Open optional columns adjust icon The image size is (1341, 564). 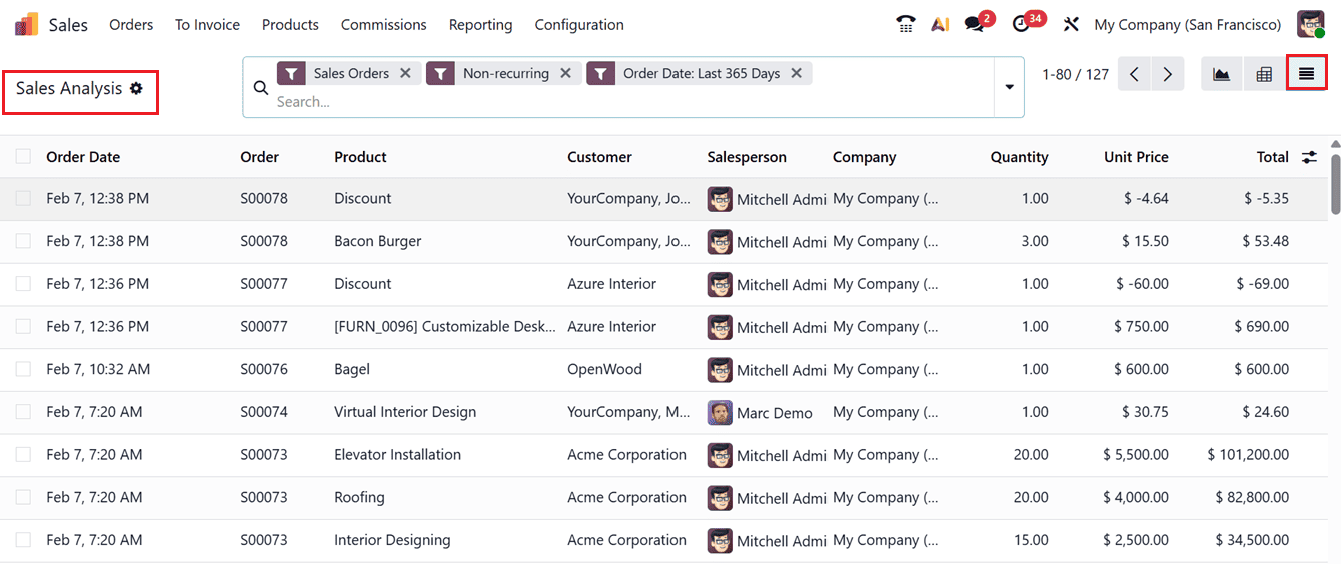coord(1309,157)
